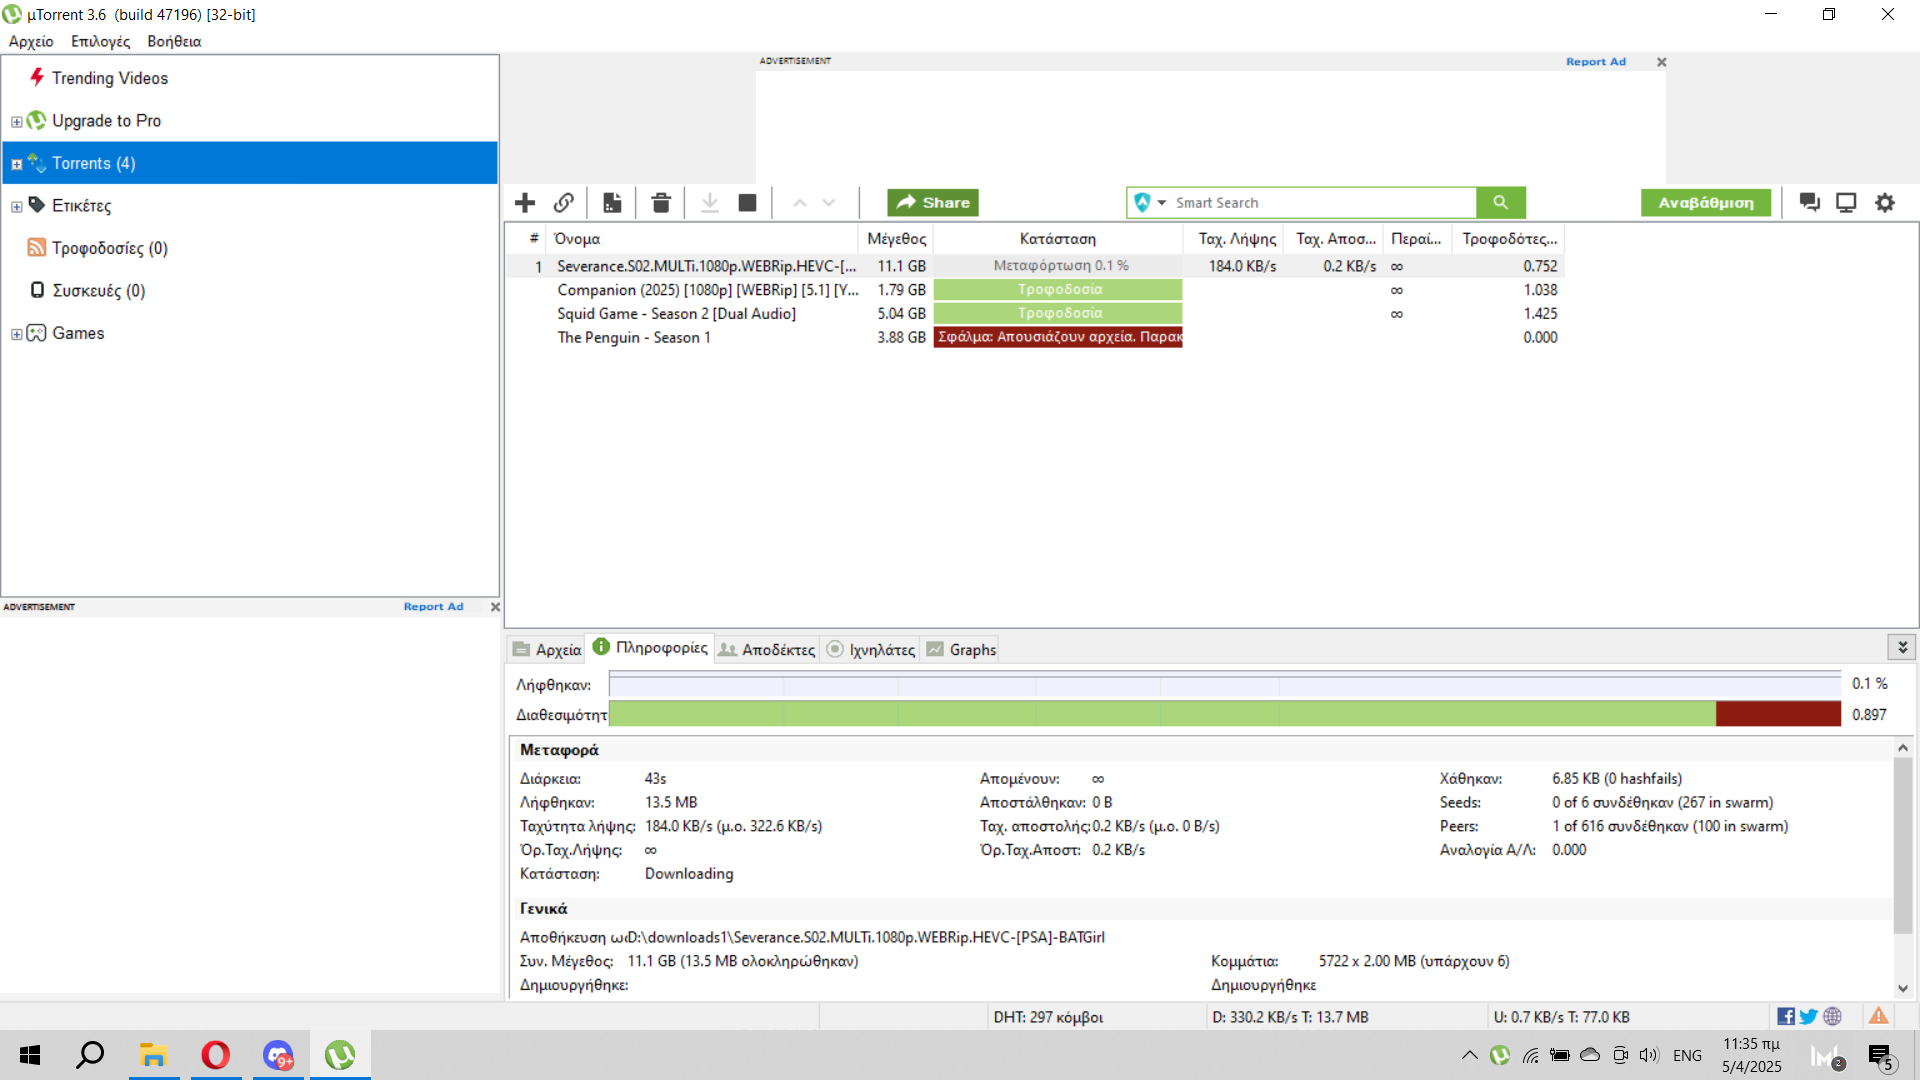
Task: Sort by Όνομα column header
Action: point(701,239)
